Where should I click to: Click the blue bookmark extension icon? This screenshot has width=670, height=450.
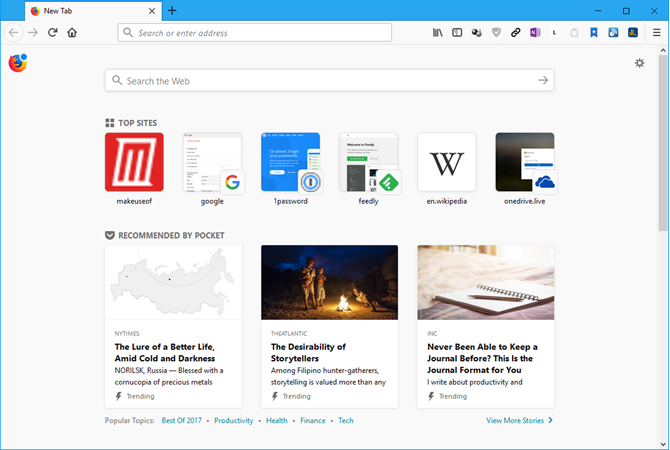pos(594,33)
